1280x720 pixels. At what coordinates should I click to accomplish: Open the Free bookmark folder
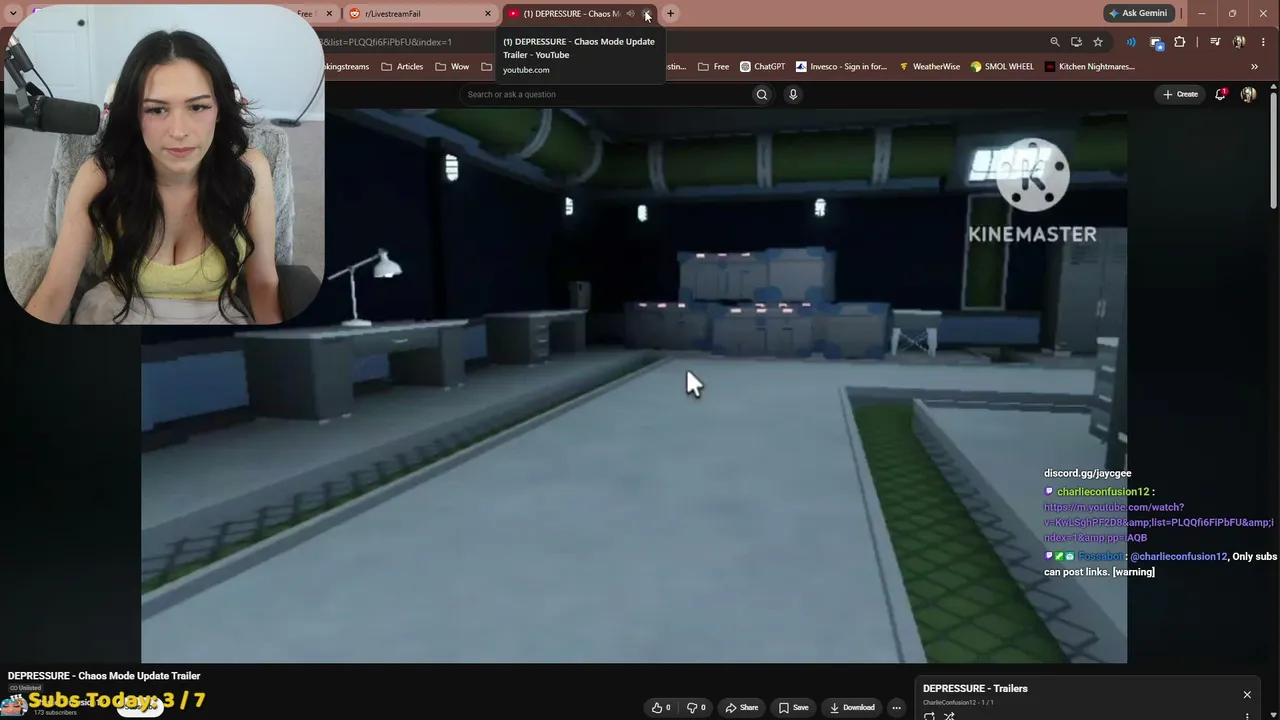[713, 67]
